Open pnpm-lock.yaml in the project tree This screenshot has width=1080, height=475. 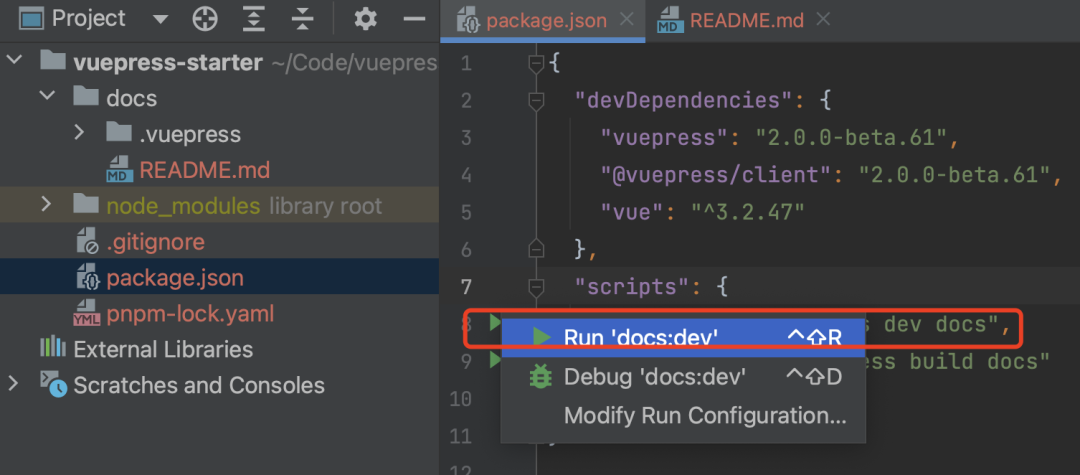[190, 314]
